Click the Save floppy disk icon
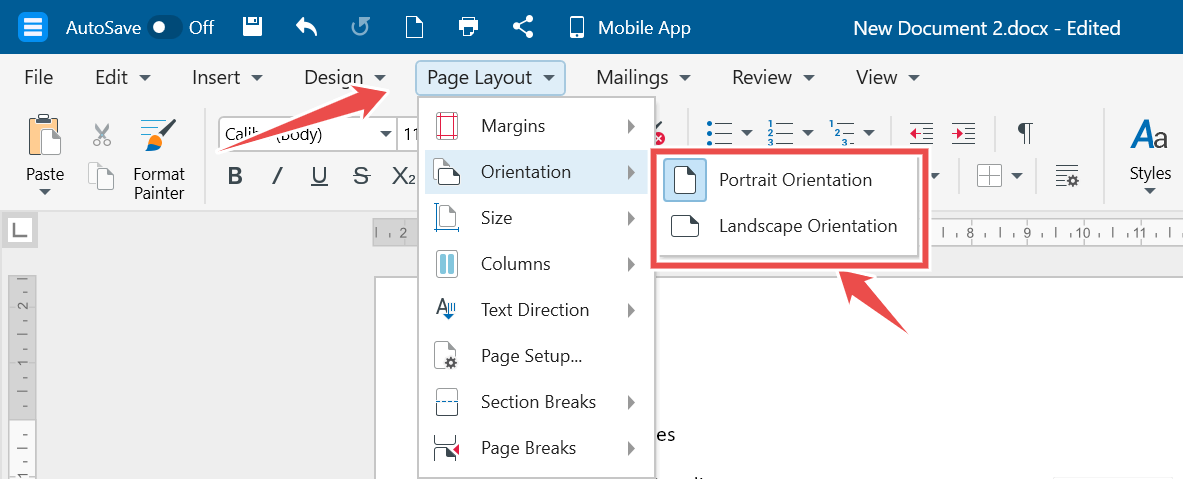This screenshot has width=1183, height=479. pyautogui.click(x=252, y=27)
